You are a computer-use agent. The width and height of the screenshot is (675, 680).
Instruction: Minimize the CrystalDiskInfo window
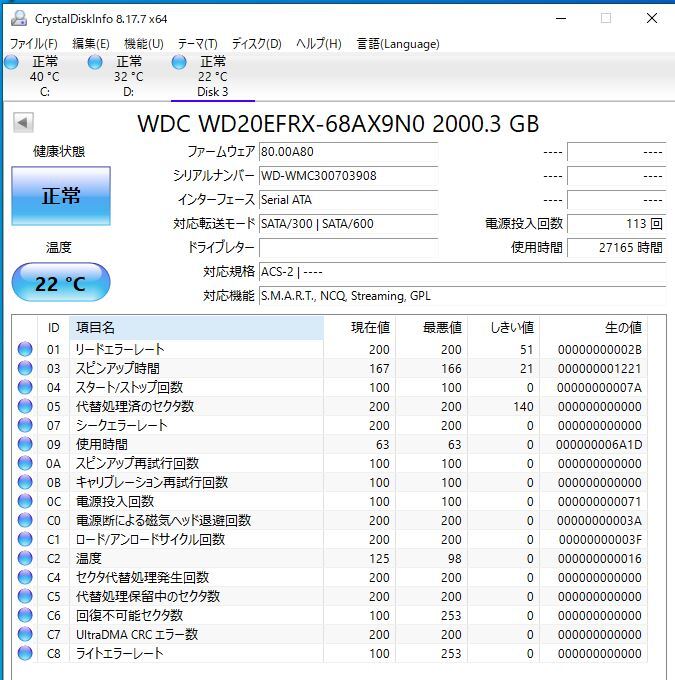pos(561,18)
